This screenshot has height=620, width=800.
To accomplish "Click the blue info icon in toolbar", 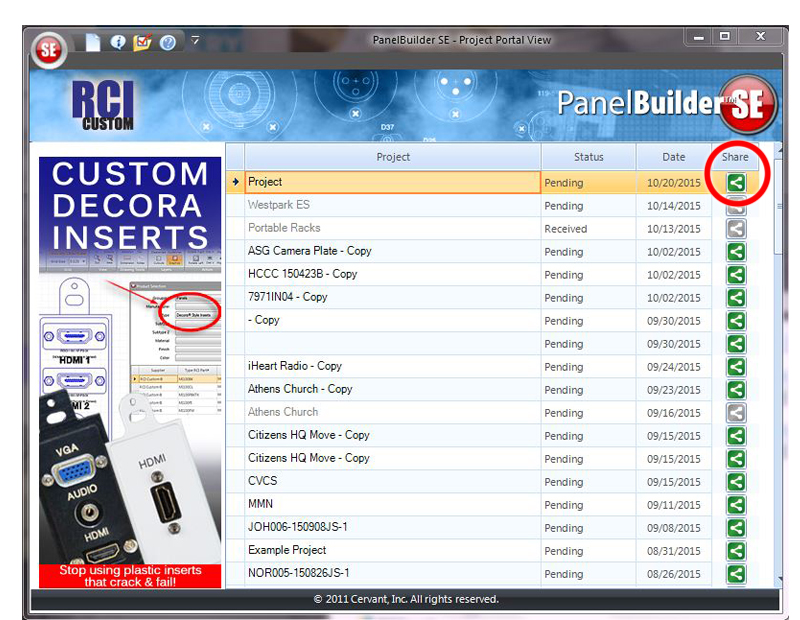I will tap(118, 42).
